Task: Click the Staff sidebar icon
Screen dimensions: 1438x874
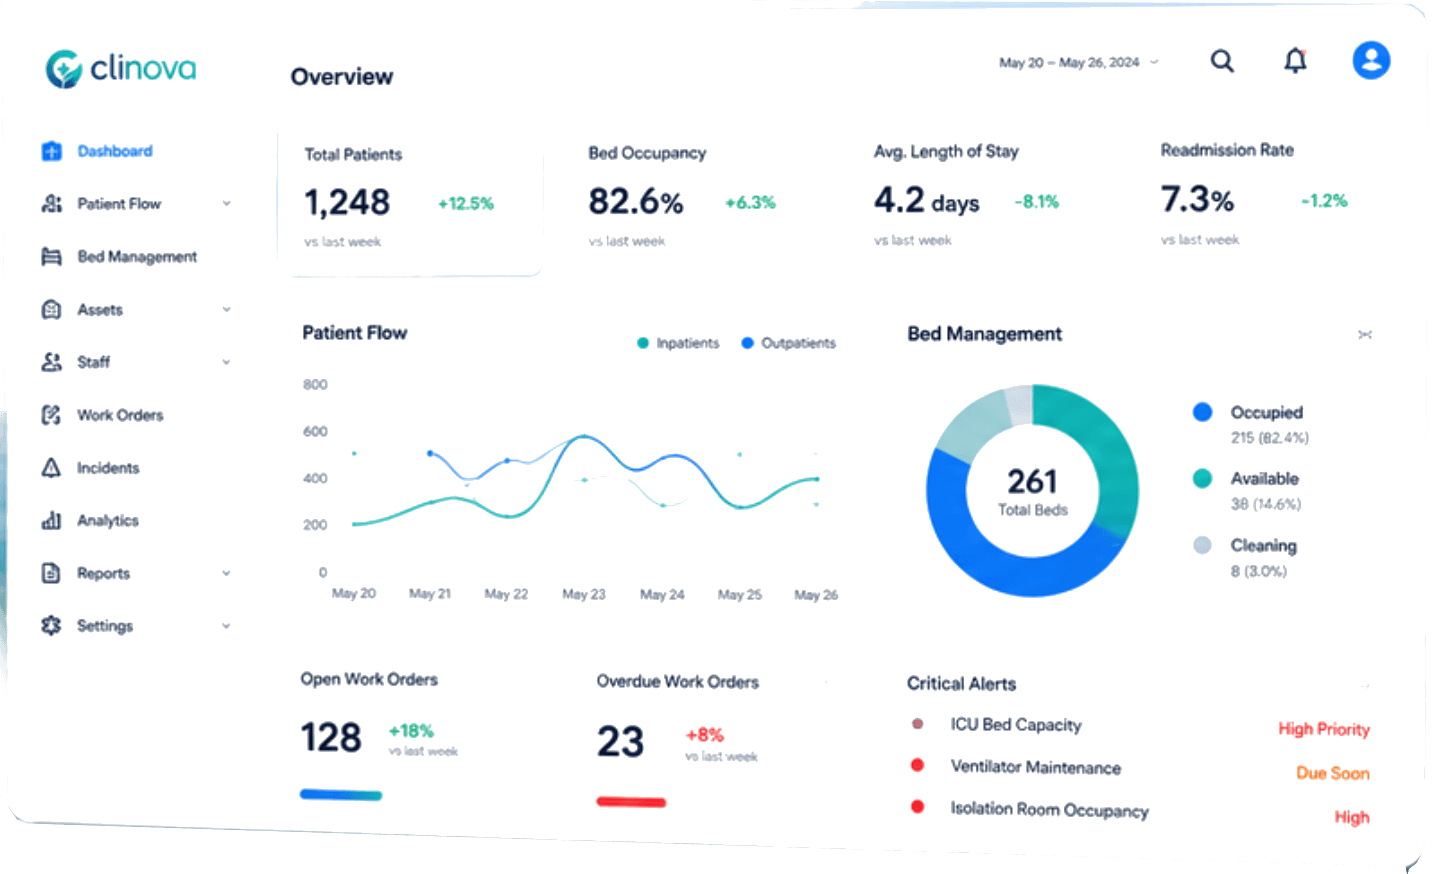Action: coord(52,362)
